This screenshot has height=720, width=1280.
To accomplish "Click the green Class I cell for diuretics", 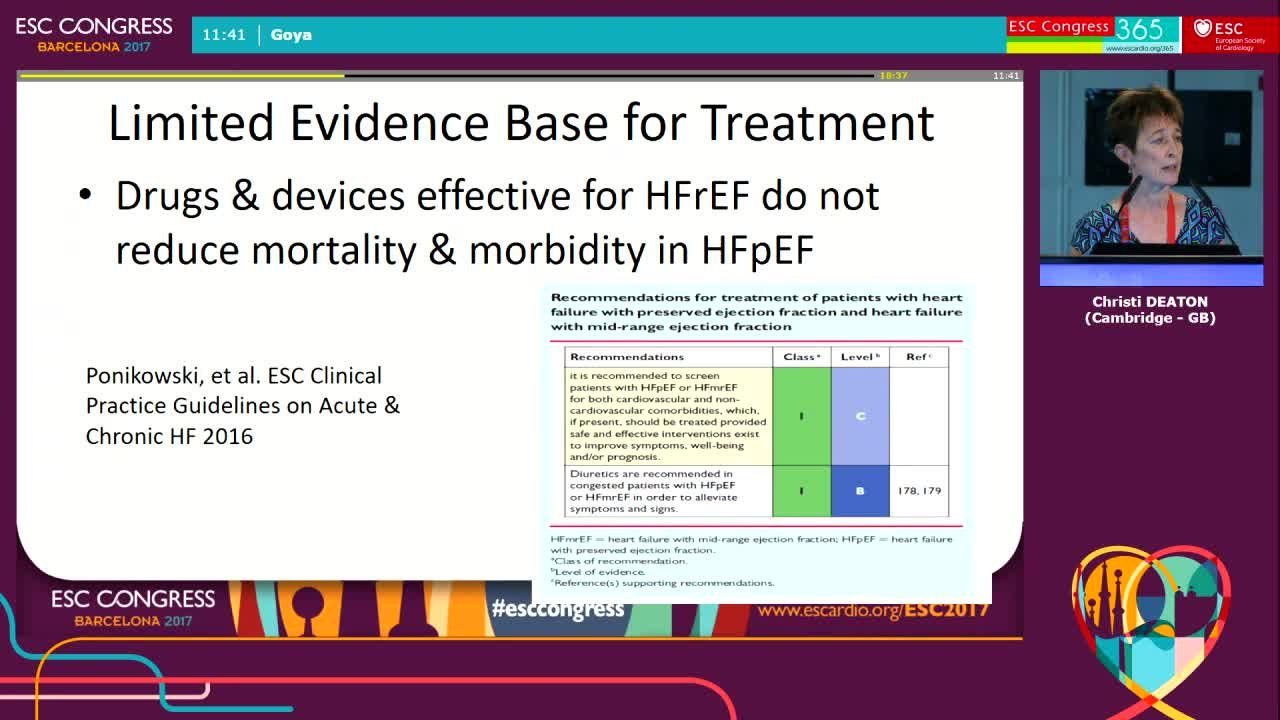I will point(801,491).
